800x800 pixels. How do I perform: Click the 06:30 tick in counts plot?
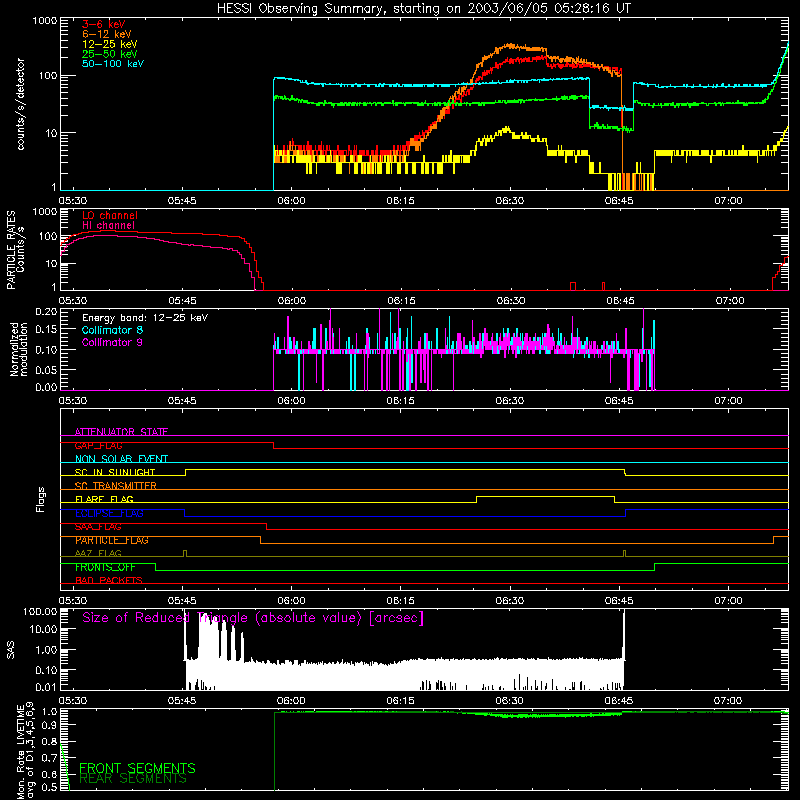(510, 201)
